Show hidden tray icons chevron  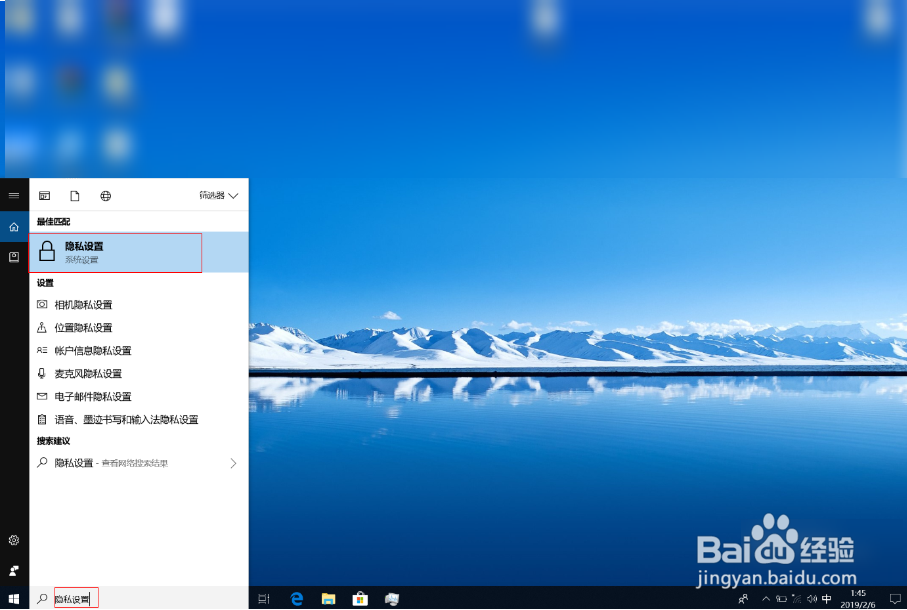766,599
